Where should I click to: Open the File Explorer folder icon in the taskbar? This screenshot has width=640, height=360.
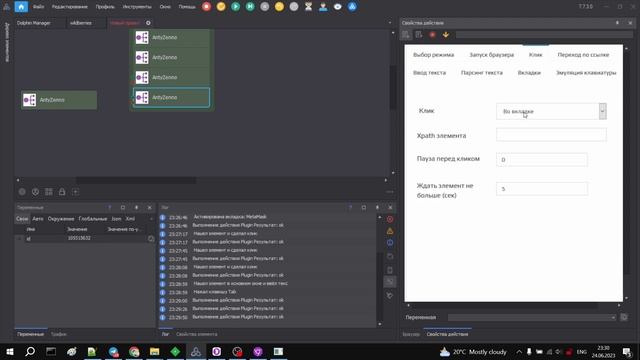point(154,351)
